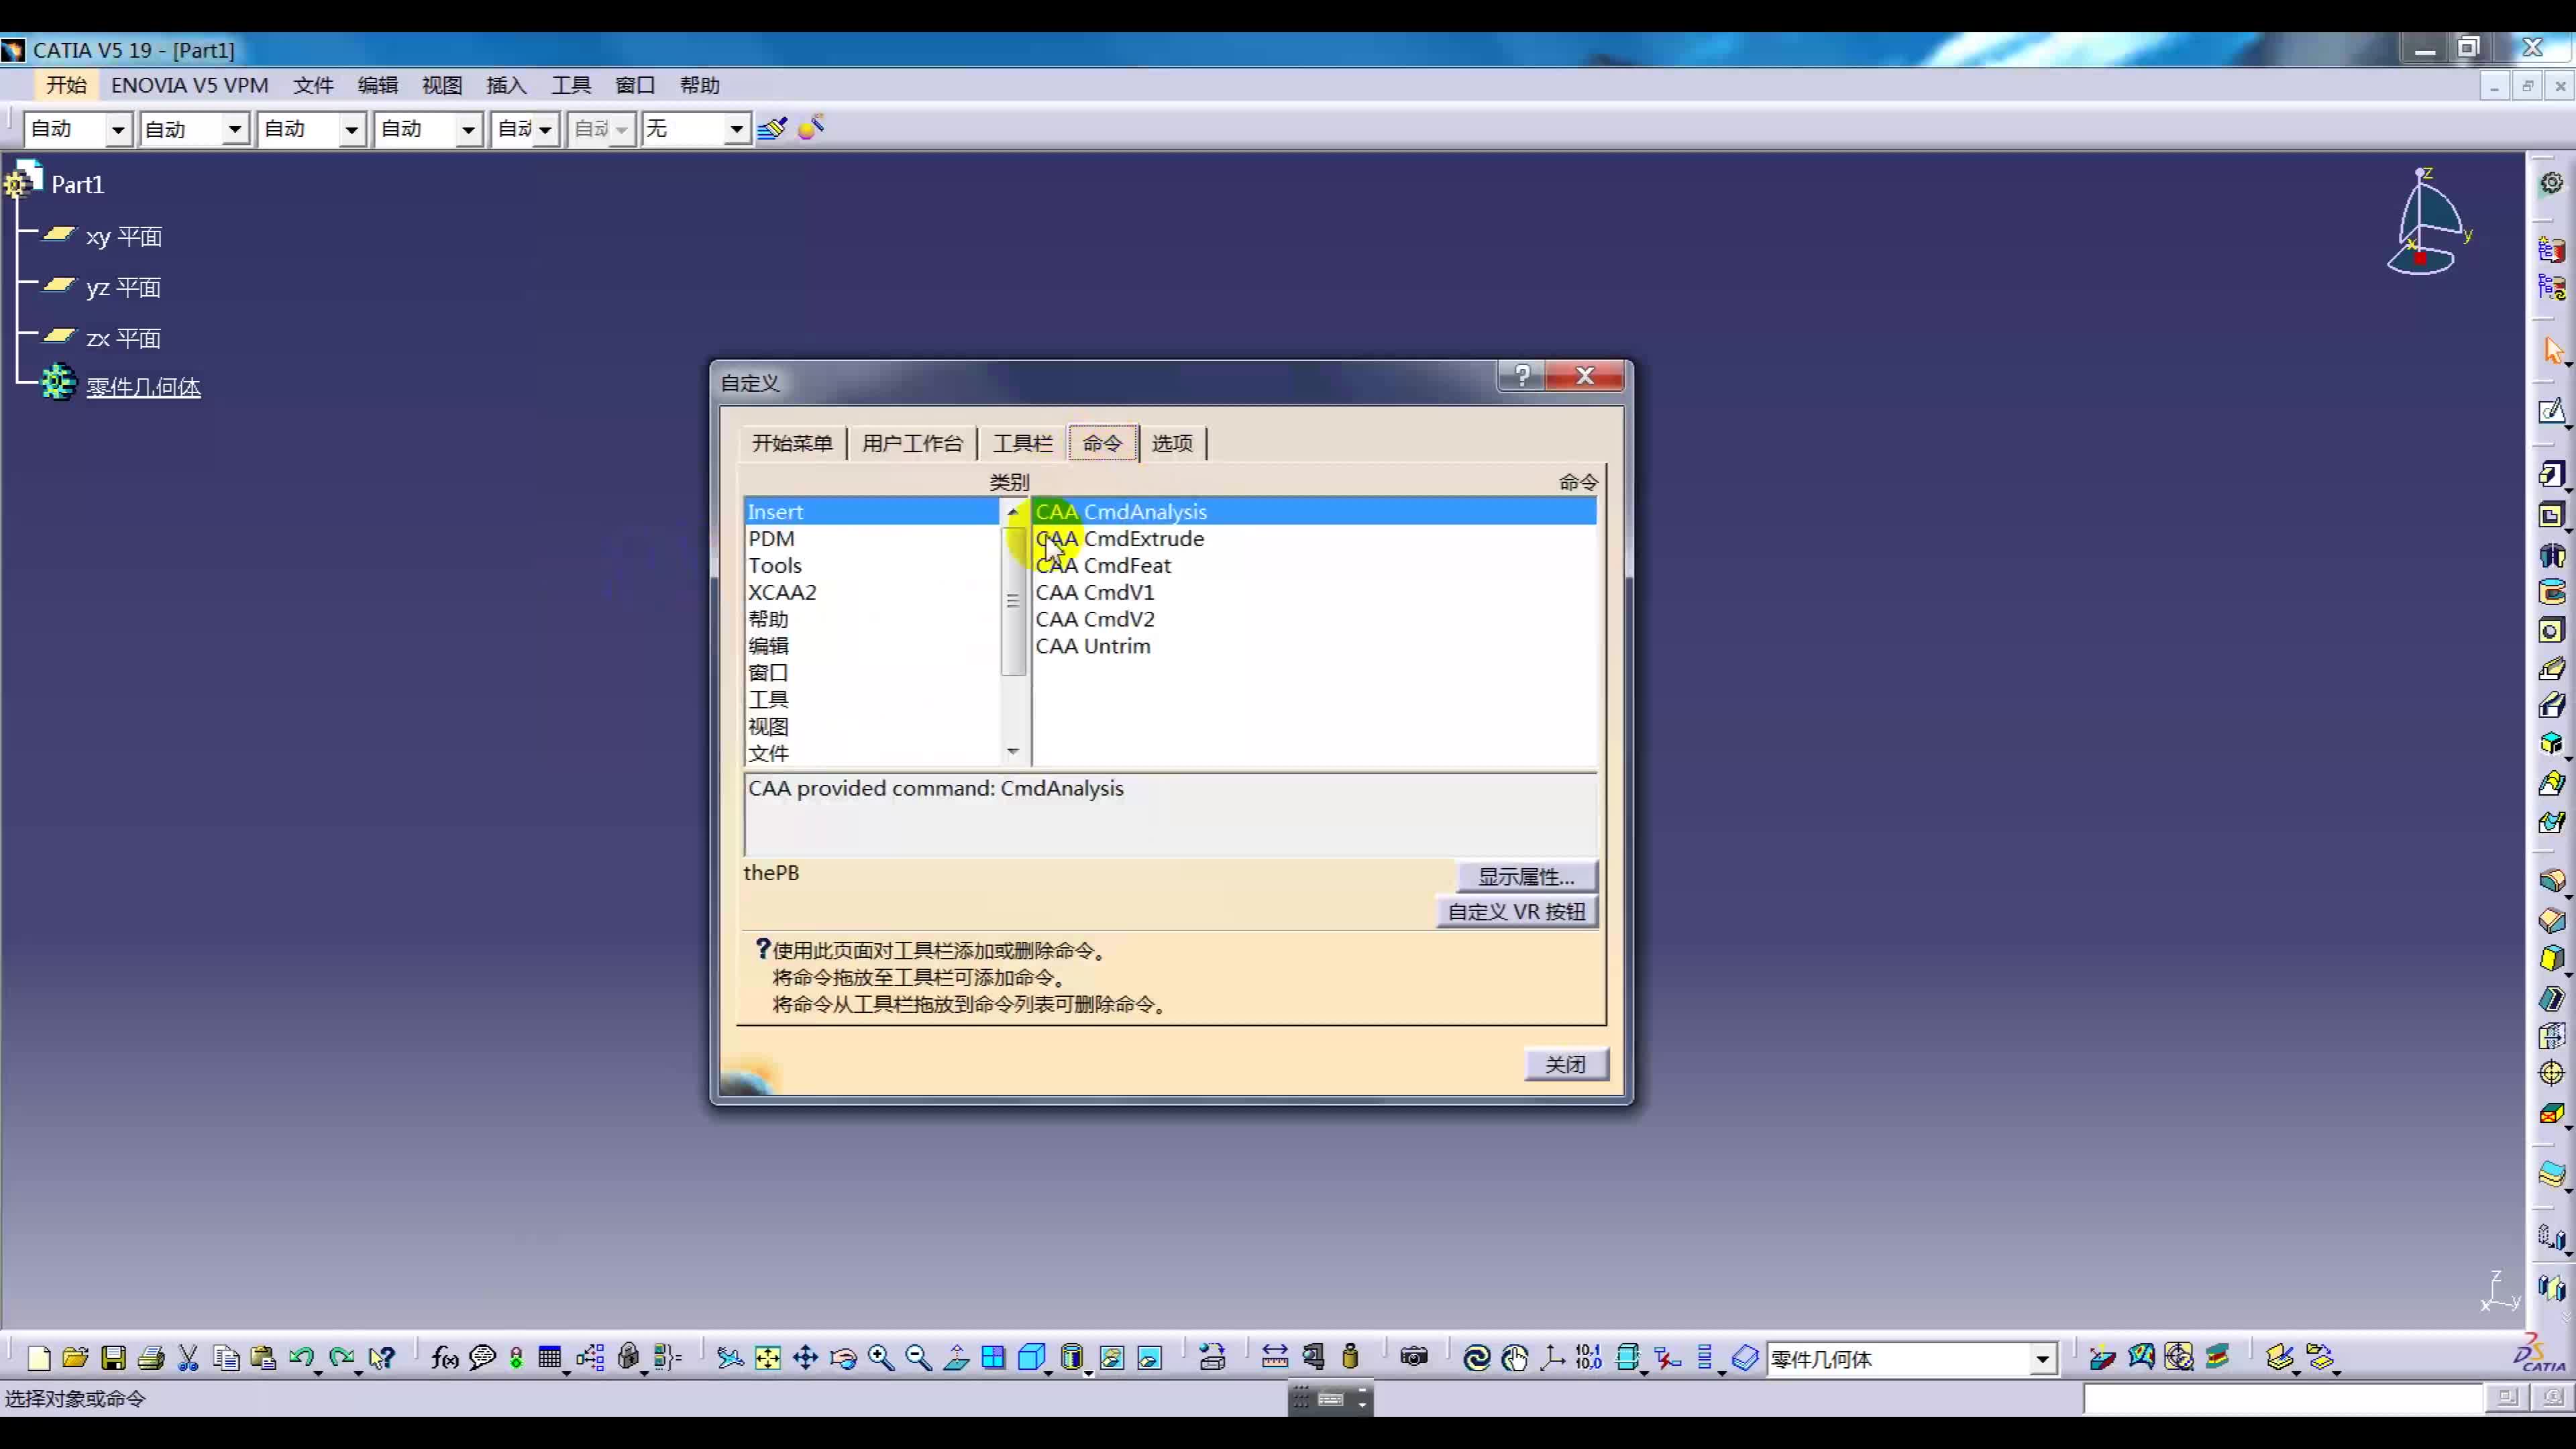Click the Capture camera icon

pos(1413,1357)
